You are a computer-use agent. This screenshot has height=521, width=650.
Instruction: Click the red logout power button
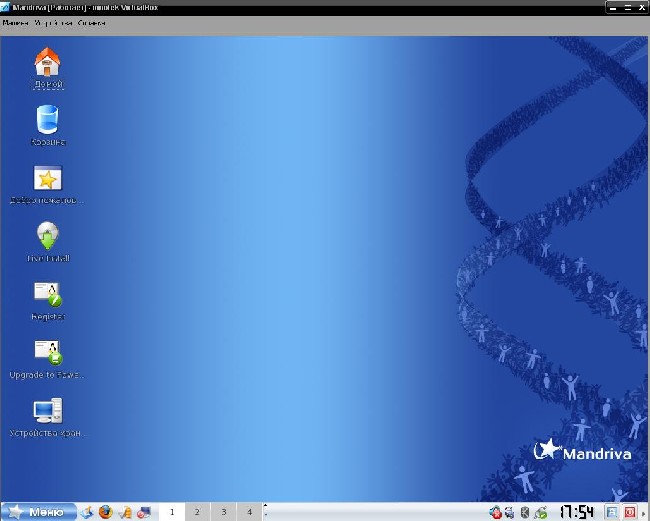pyautogui.click(x=630, y=512)
